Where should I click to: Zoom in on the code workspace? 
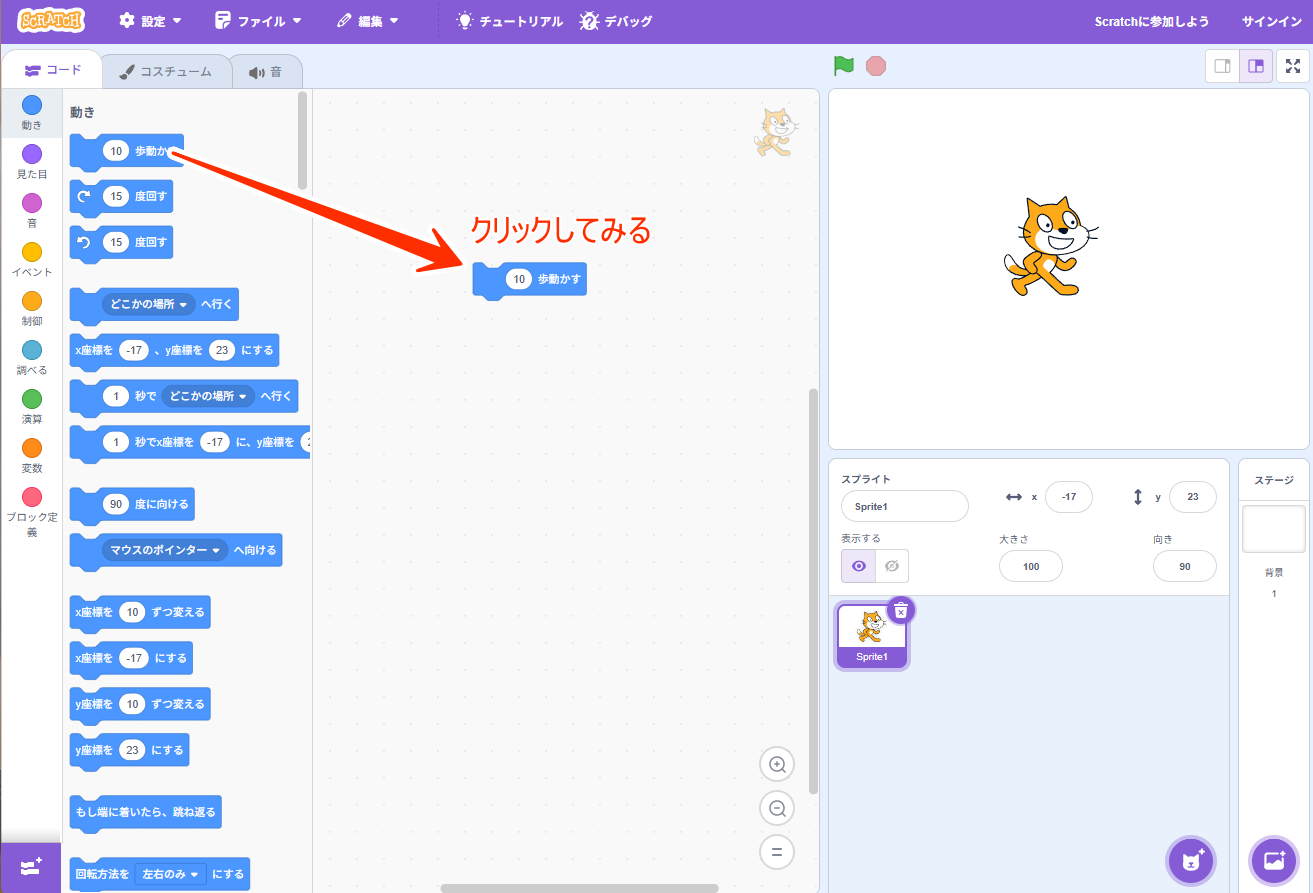pos(777,765)
